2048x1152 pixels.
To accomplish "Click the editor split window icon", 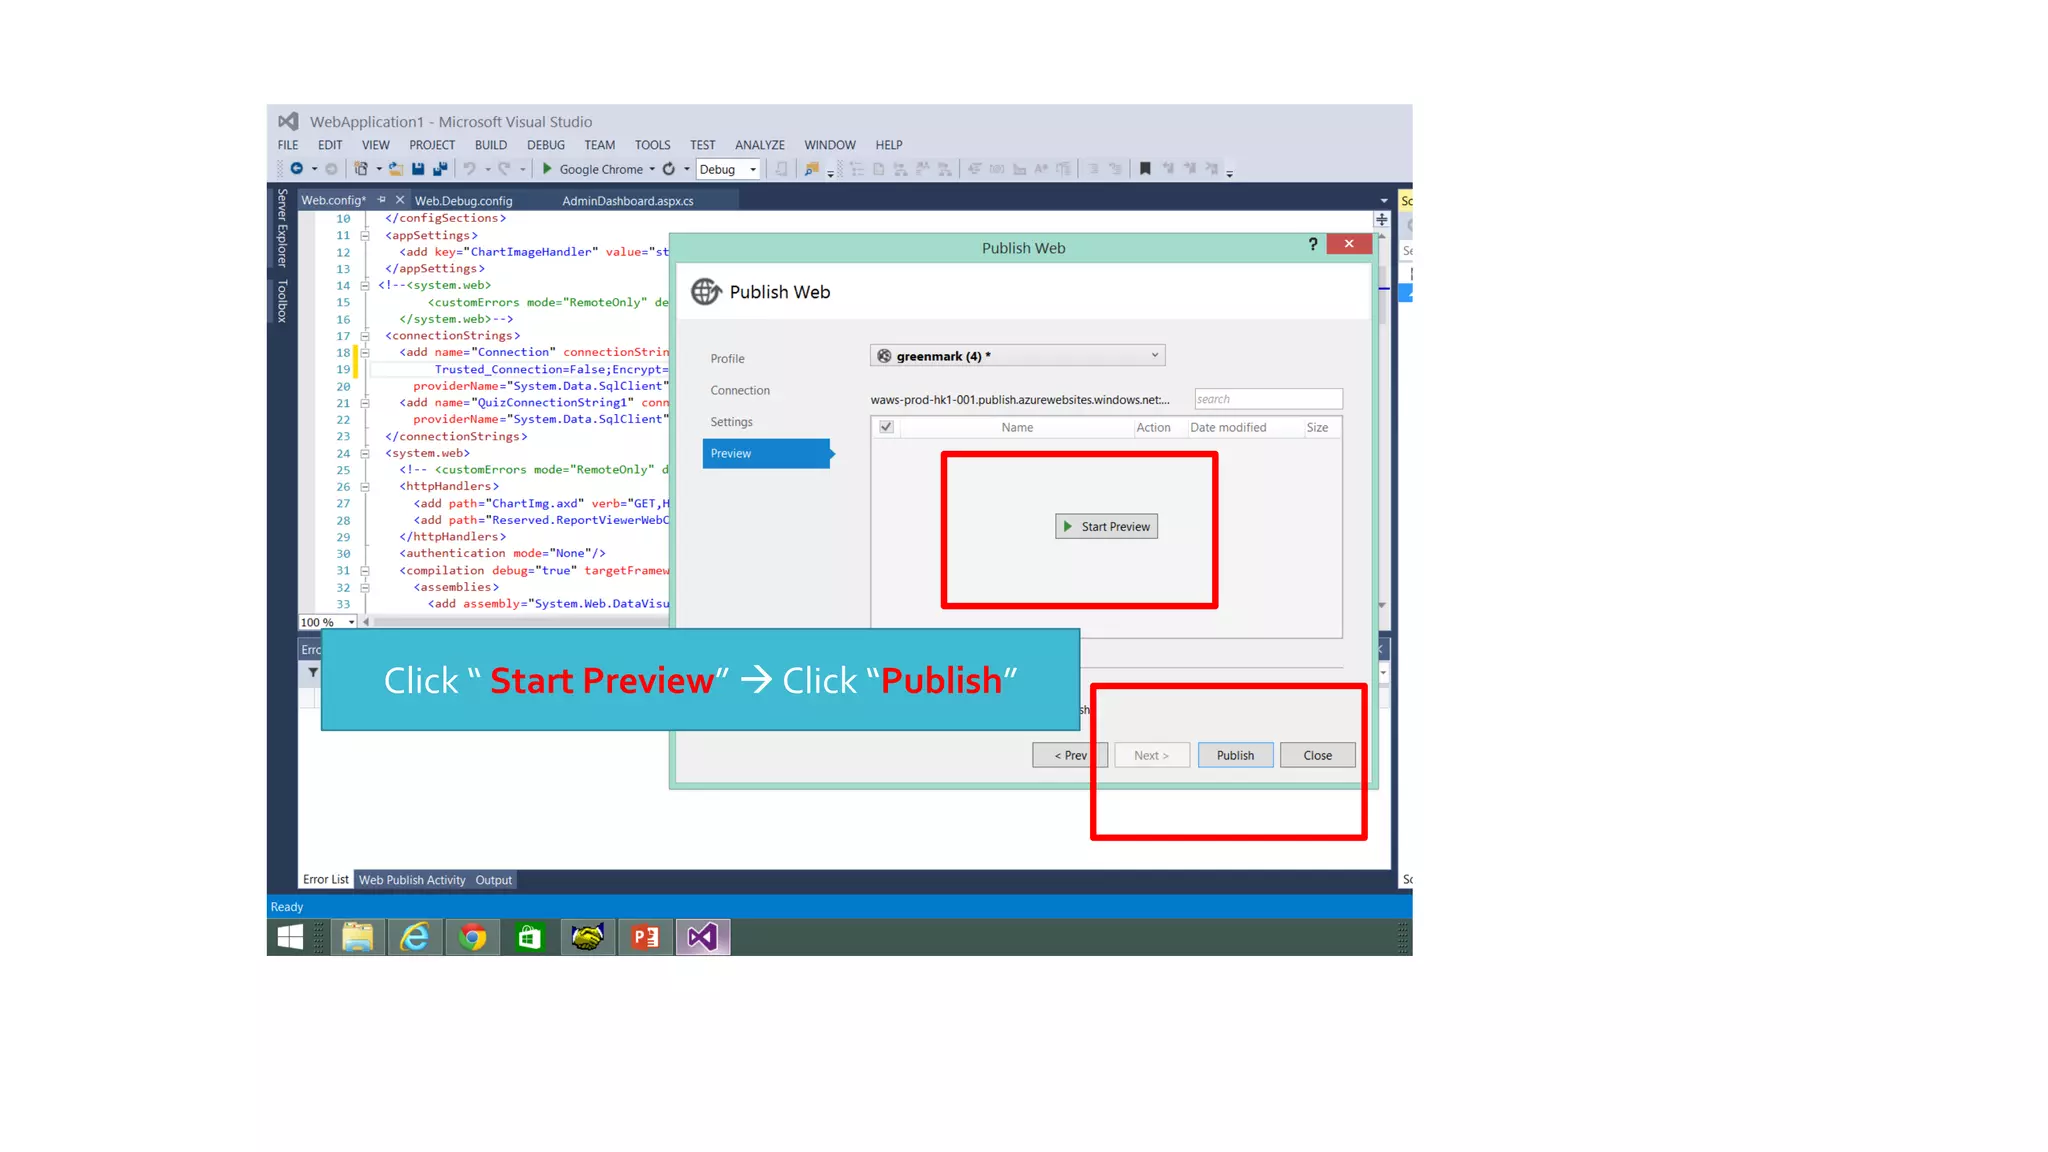I will pyautogui.click(x=1382, y=219).
